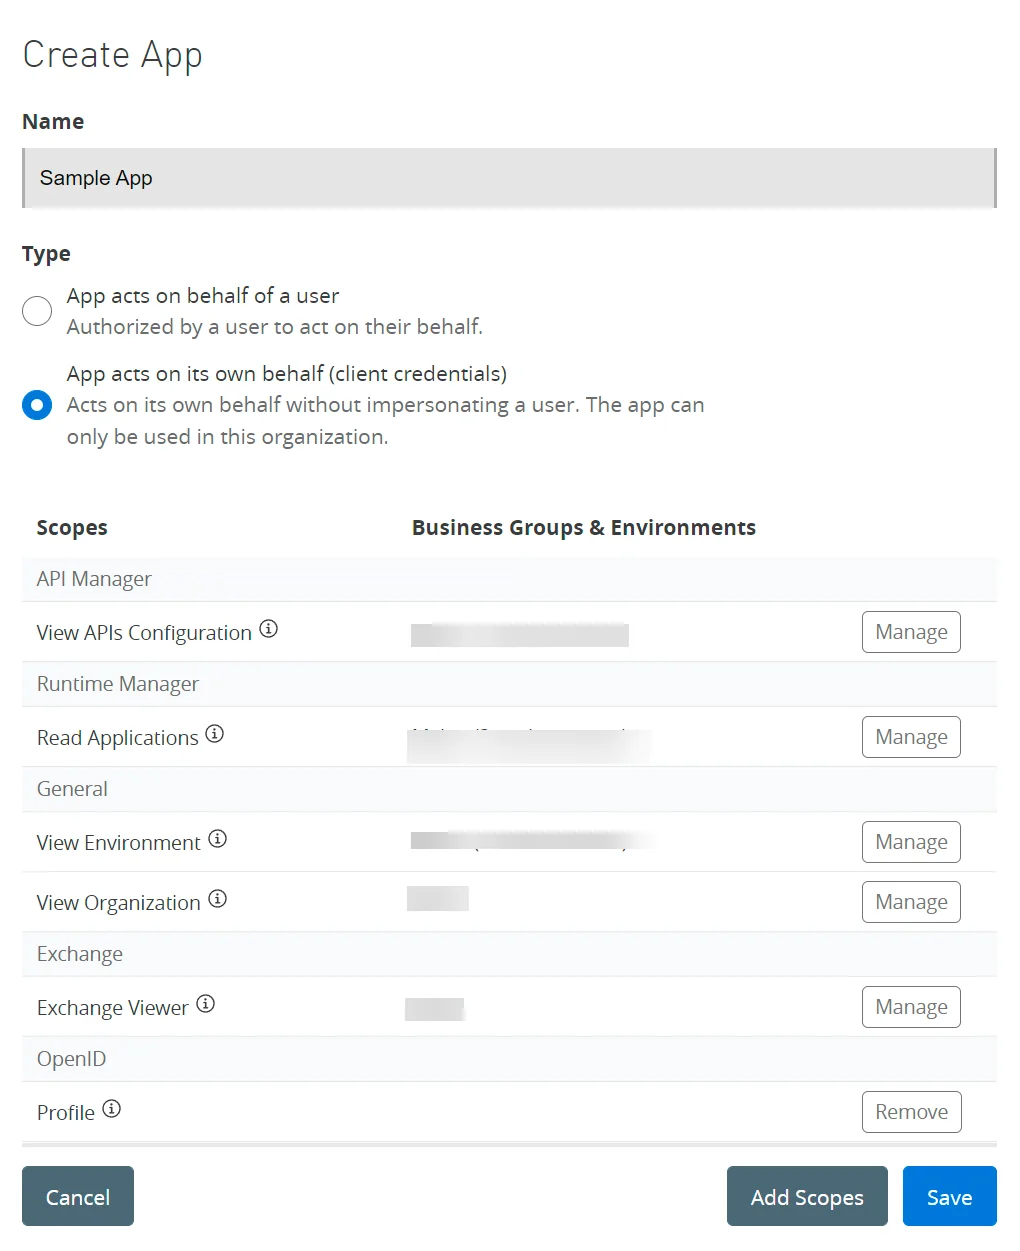Image resolution: width=1020 pixels, height=1251 pixels.
Task: Select 'App acts on behalf of a user'
Action: point(37,311)
